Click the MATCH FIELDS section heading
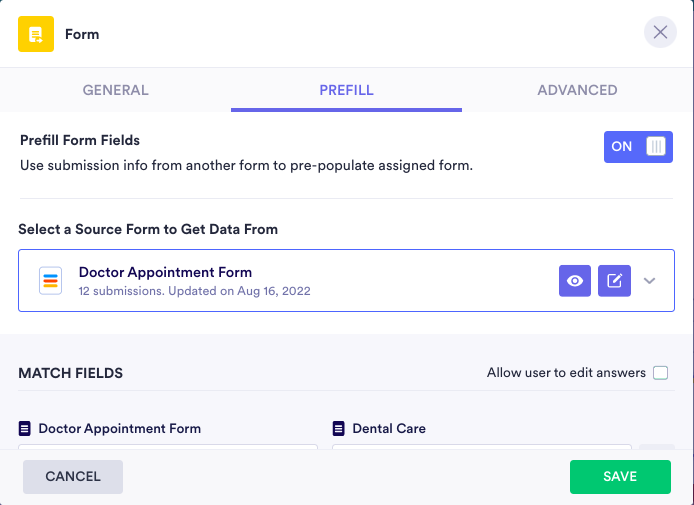 70,373
